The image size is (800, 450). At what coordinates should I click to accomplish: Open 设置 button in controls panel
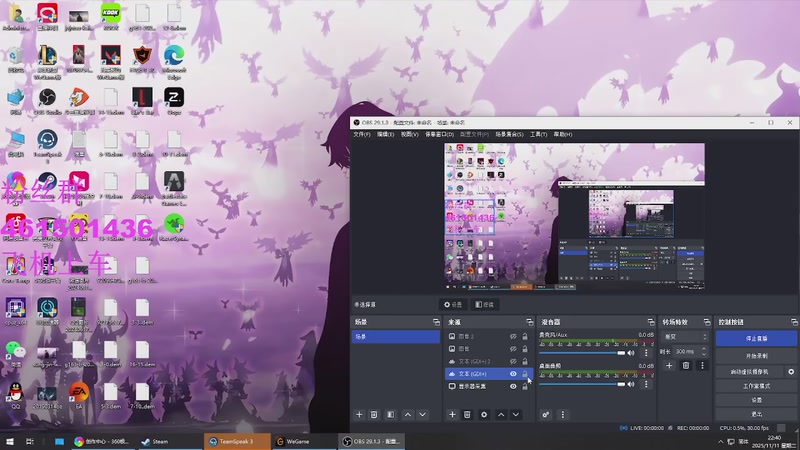756,400
